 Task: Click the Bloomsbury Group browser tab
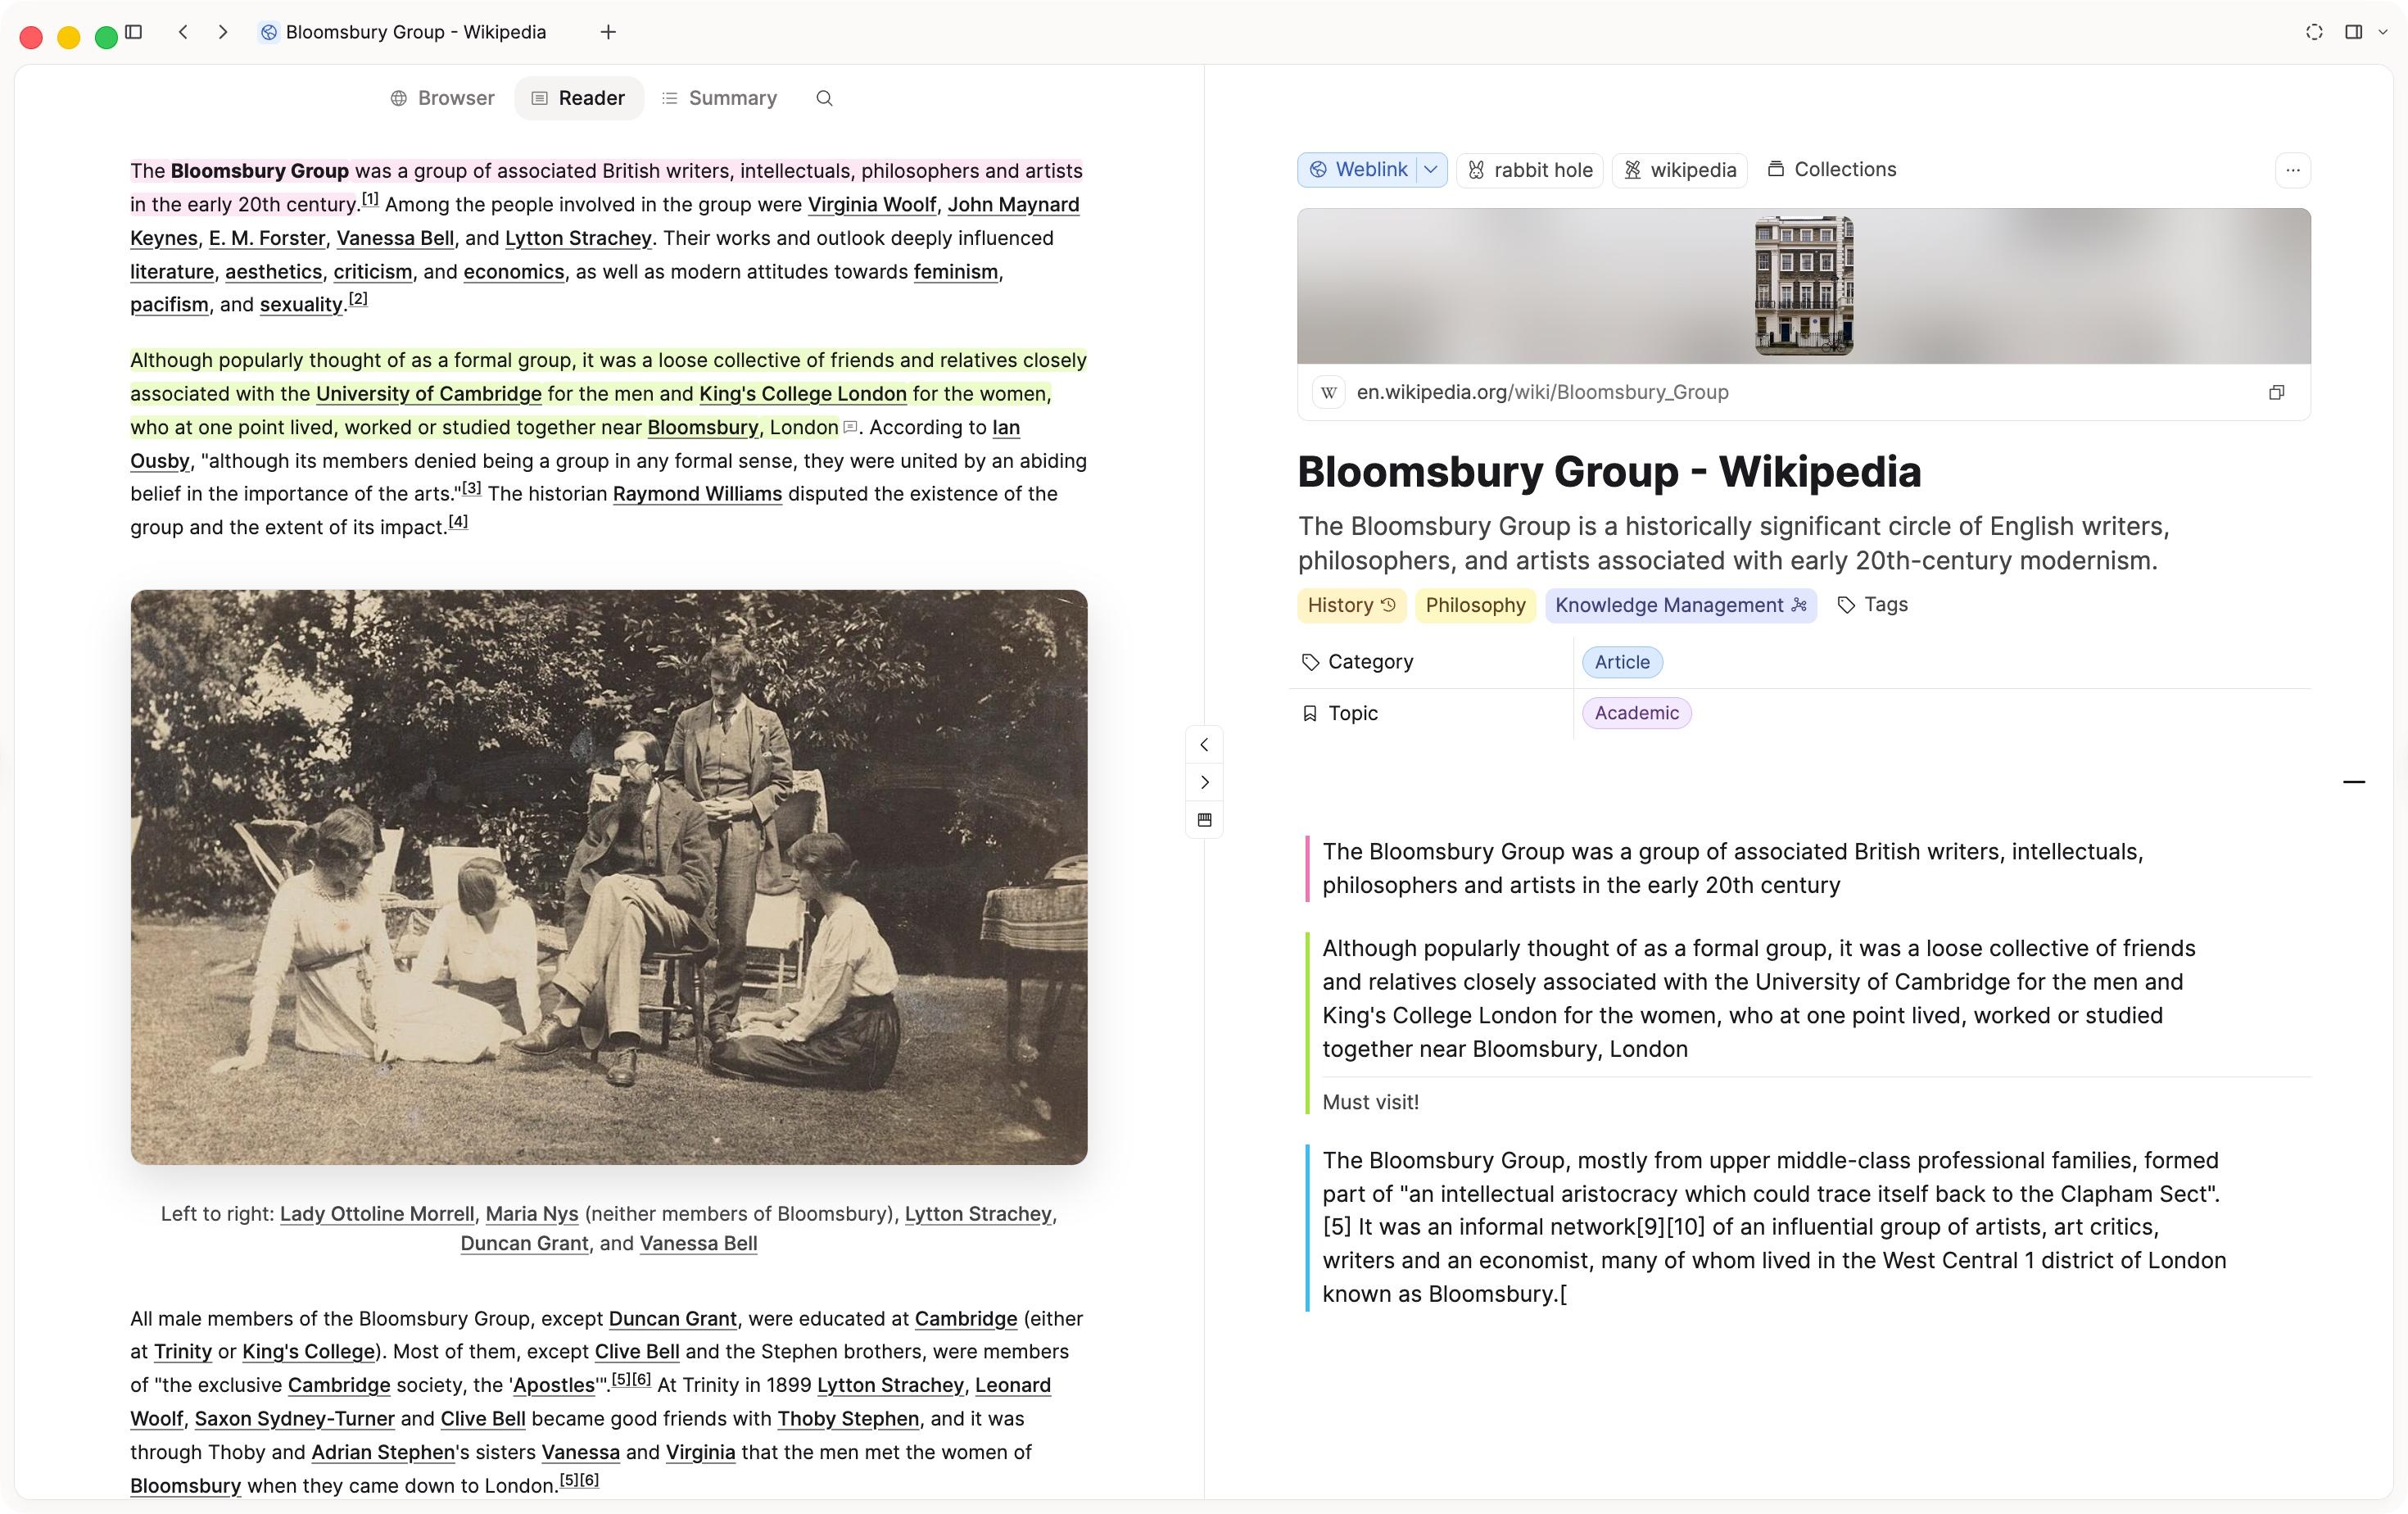click(x=403, y=32)
